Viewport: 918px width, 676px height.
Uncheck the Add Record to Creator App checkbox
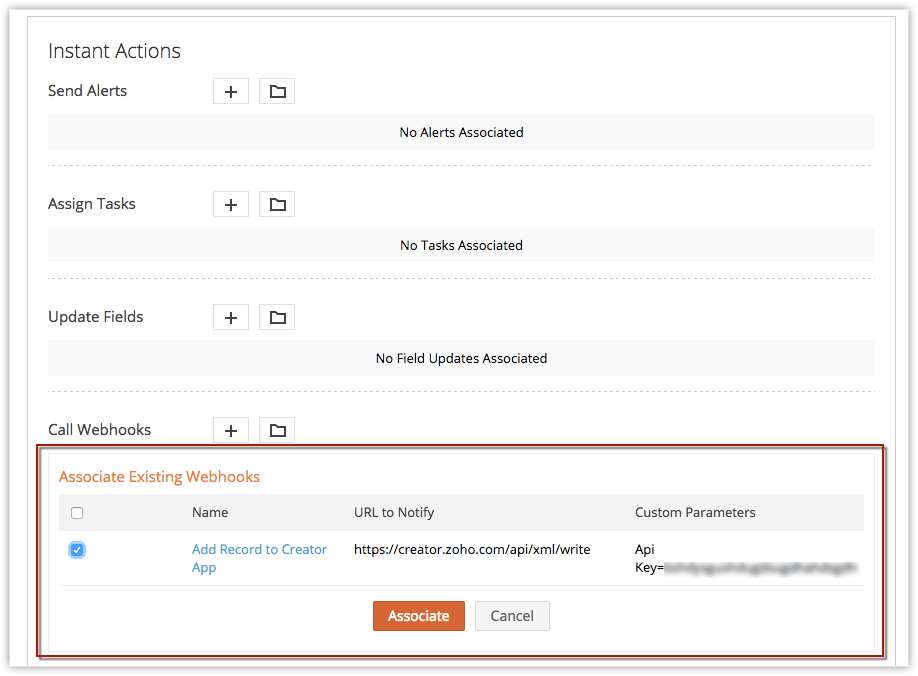77,550
